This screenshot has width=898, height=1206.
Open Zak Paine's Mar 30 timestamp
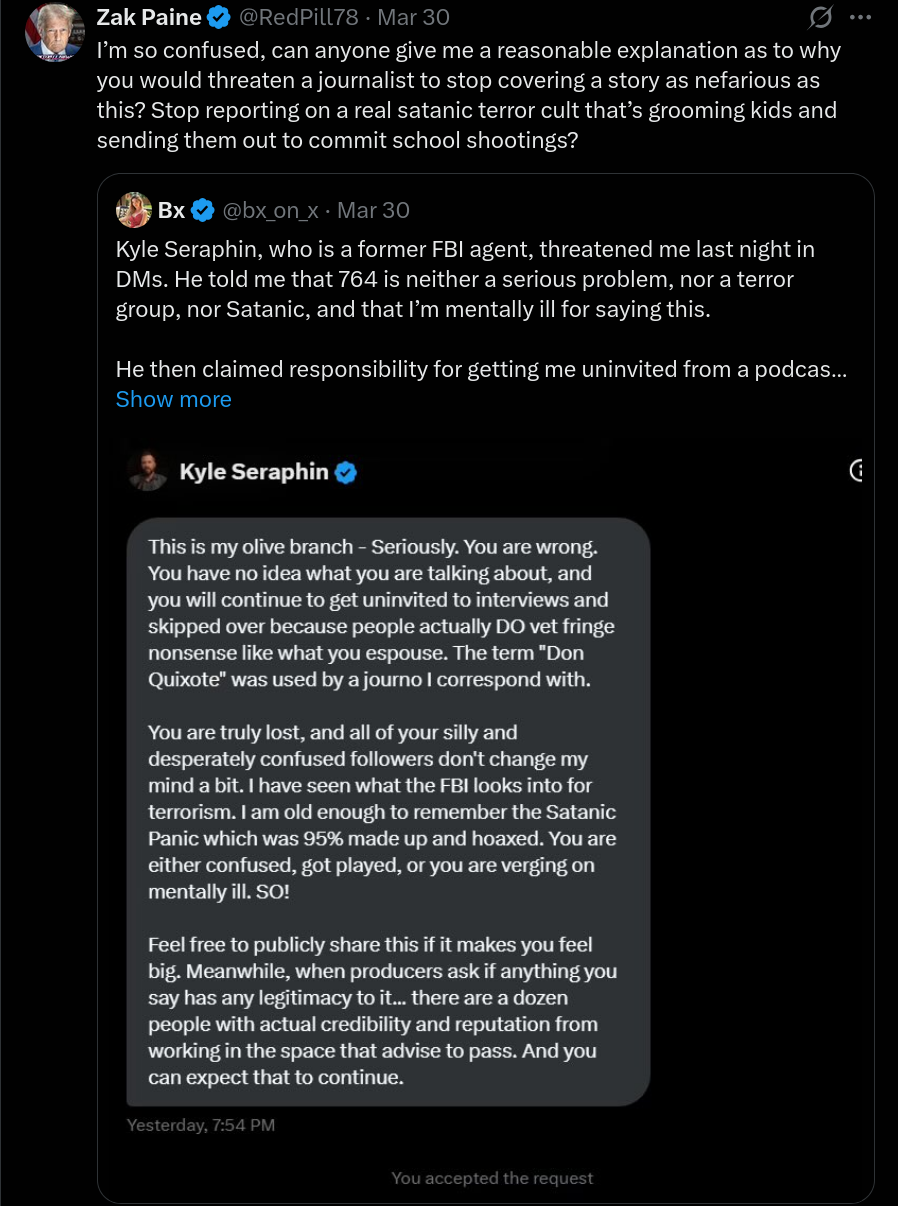point(413,17)
